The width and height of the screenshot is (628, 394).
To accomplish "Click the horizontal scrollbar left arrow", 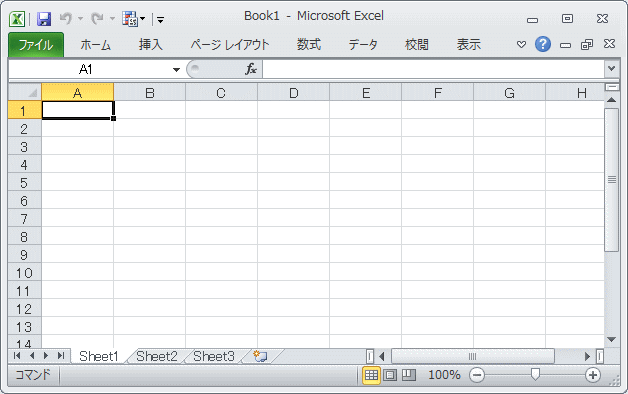I will [382, 356].
